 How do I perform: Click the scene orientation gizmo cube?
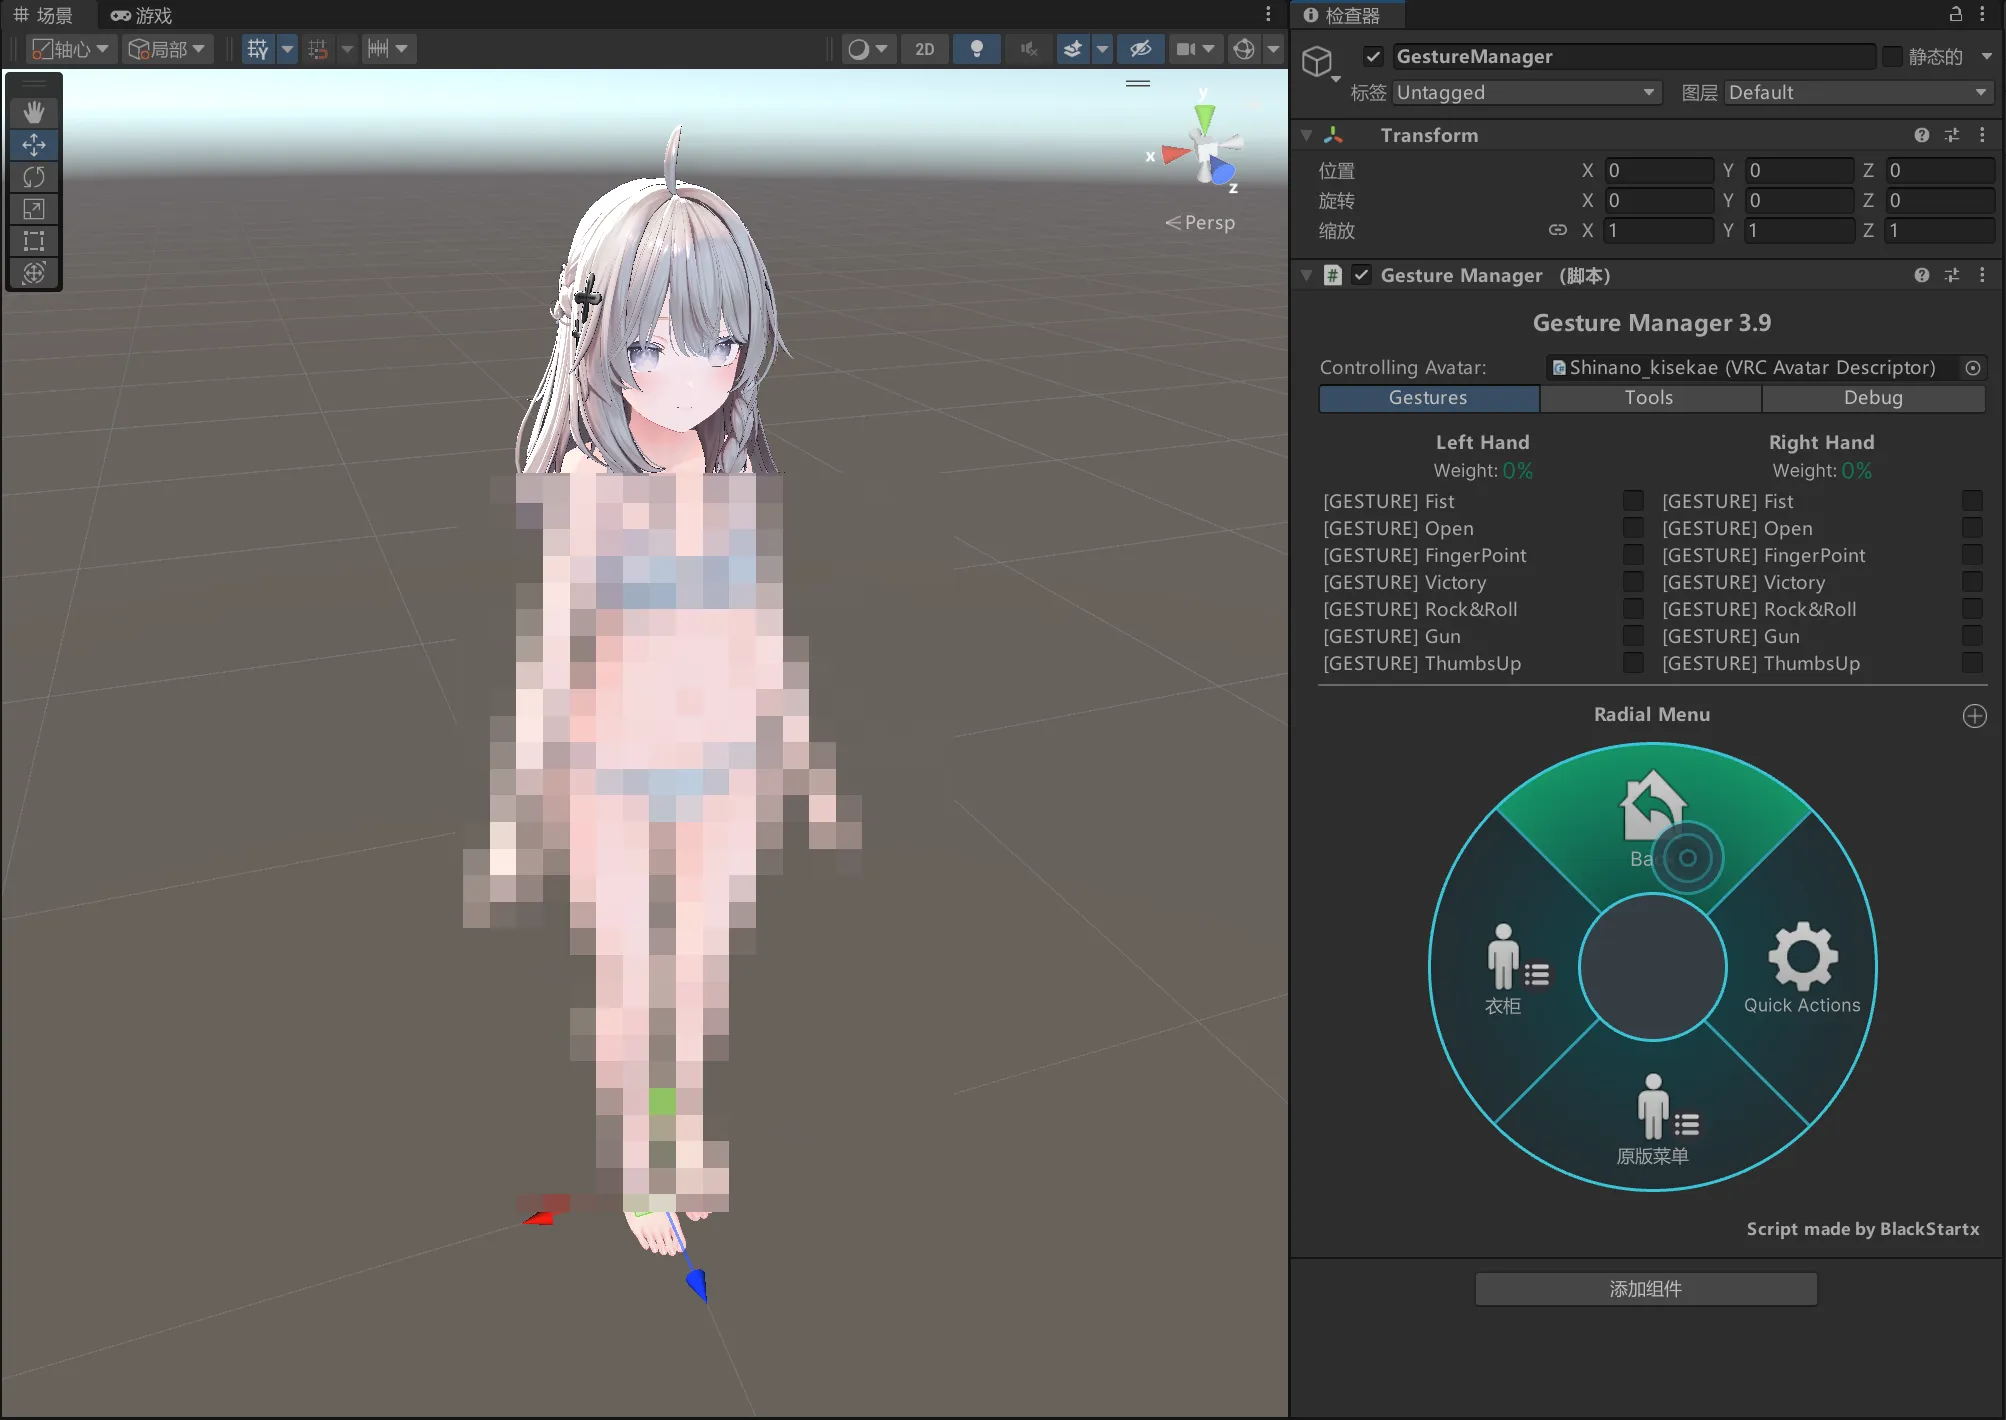point(1207,150)
